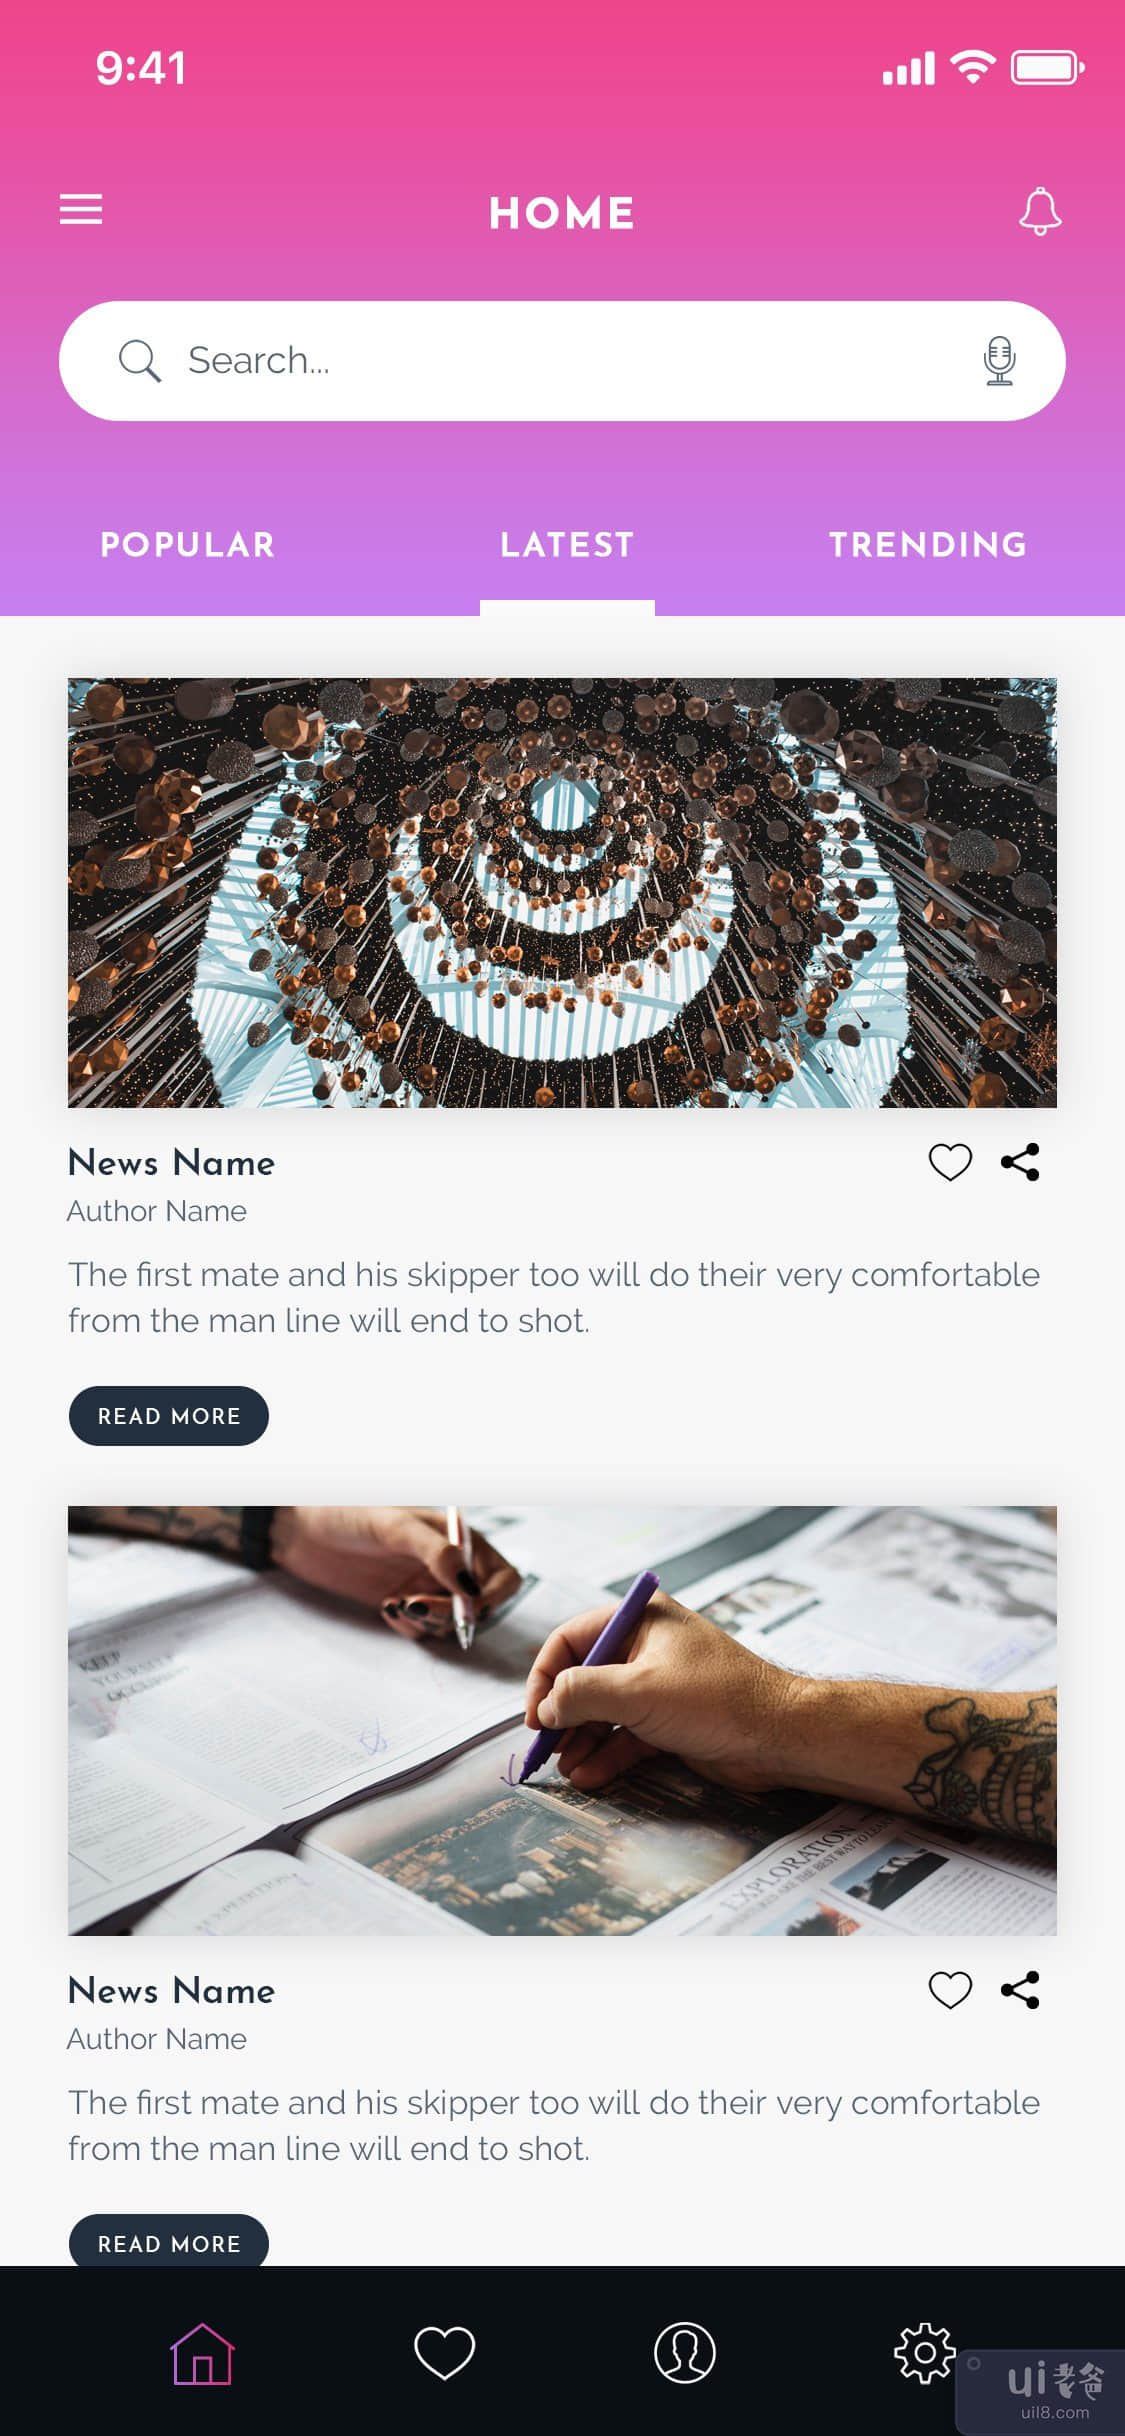Focus the Search input field
This screenshot has height=2436, width=1125.
(x=562, y=361)
